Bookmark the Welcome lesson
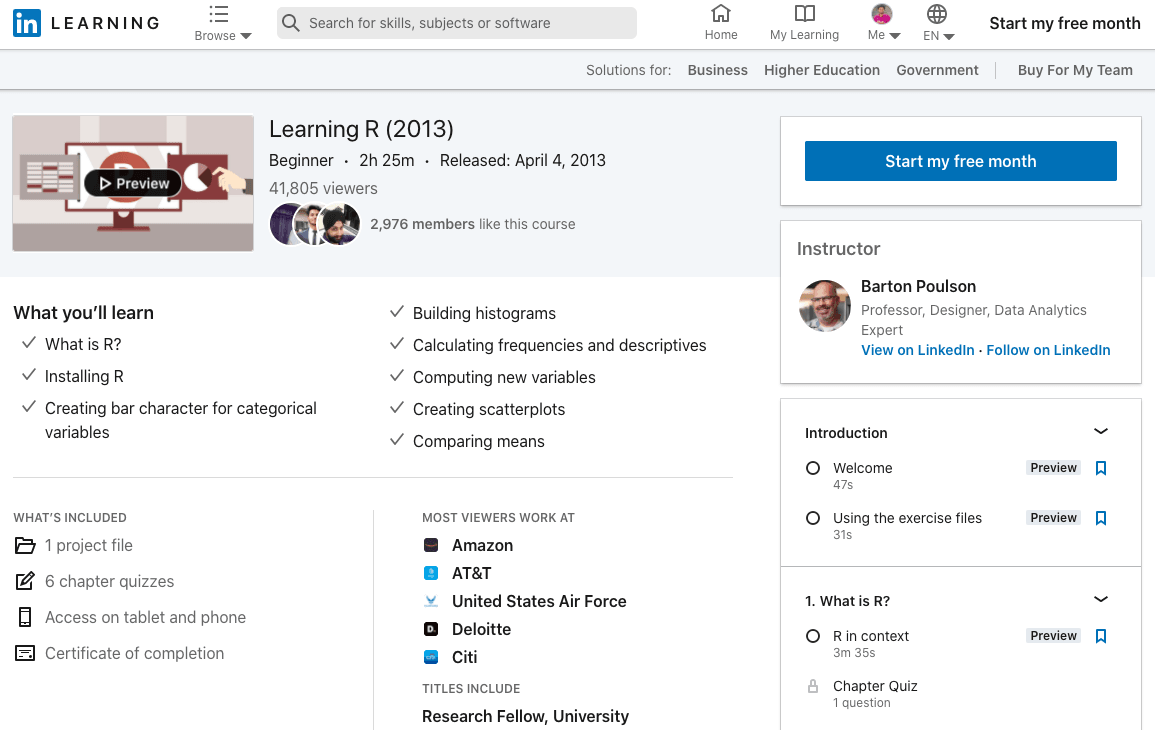 click(x=1100, y=468)
